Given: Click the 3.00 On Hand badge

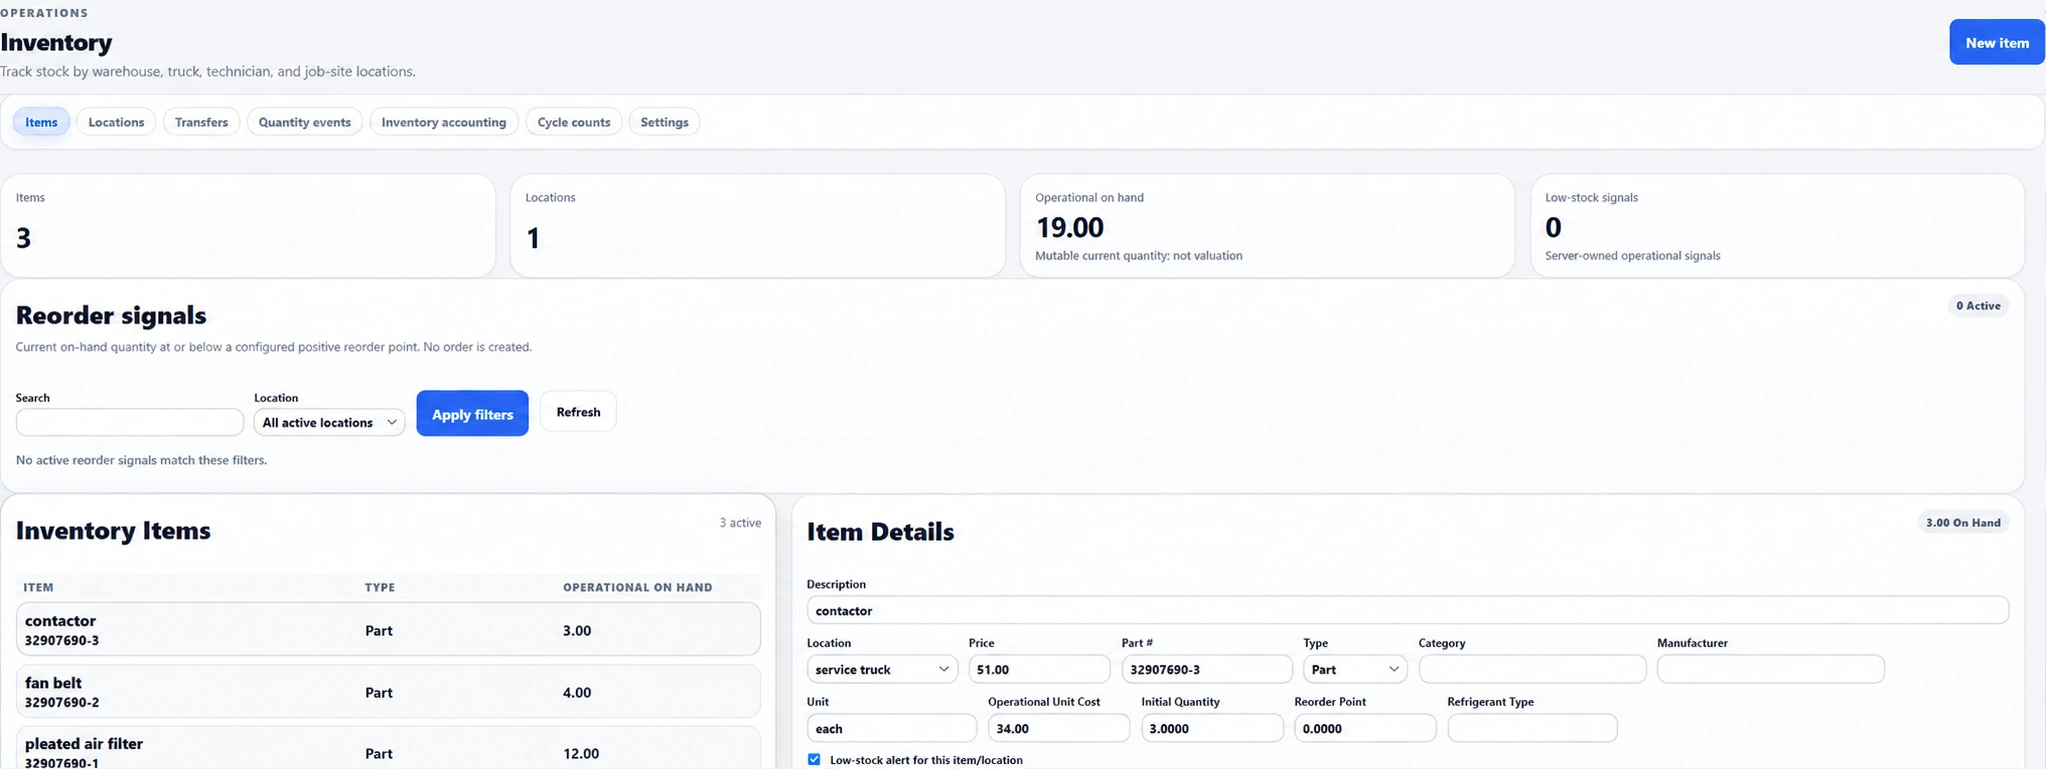Looking at the screenshot, I should [x=1963, y=522].
